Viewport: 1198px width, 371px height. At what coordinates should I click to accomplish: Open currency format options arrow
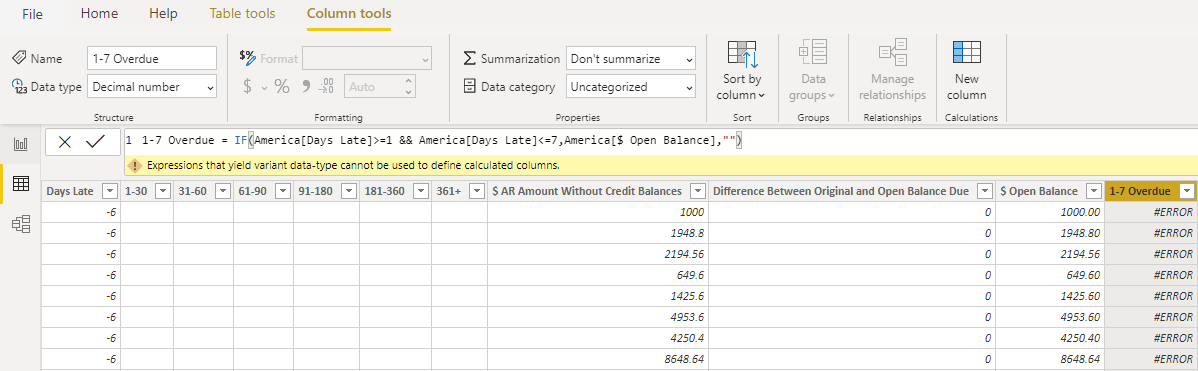264,88
